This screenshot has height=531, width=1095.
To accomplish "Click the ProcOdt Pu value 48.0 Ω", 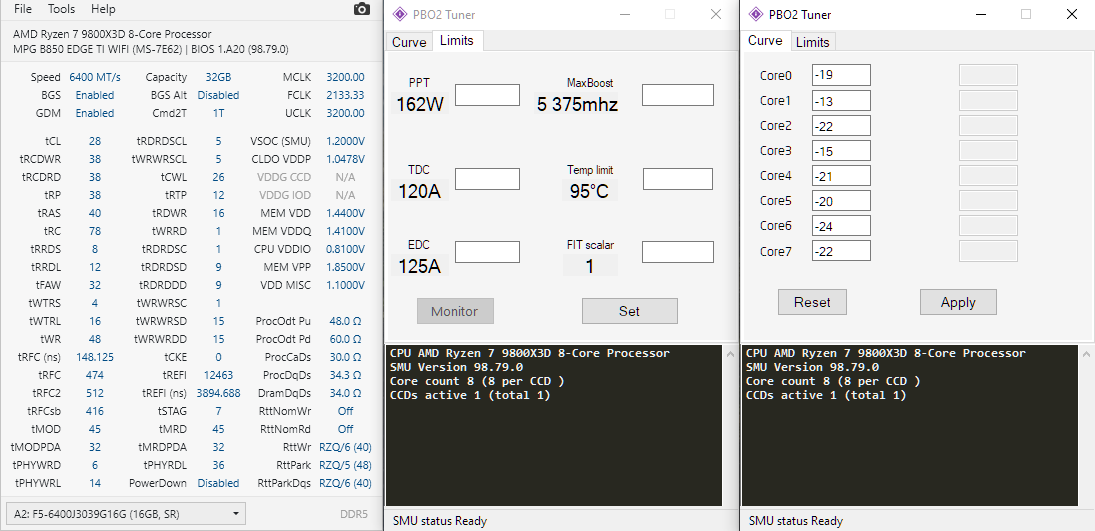I will tap(345, 321).
